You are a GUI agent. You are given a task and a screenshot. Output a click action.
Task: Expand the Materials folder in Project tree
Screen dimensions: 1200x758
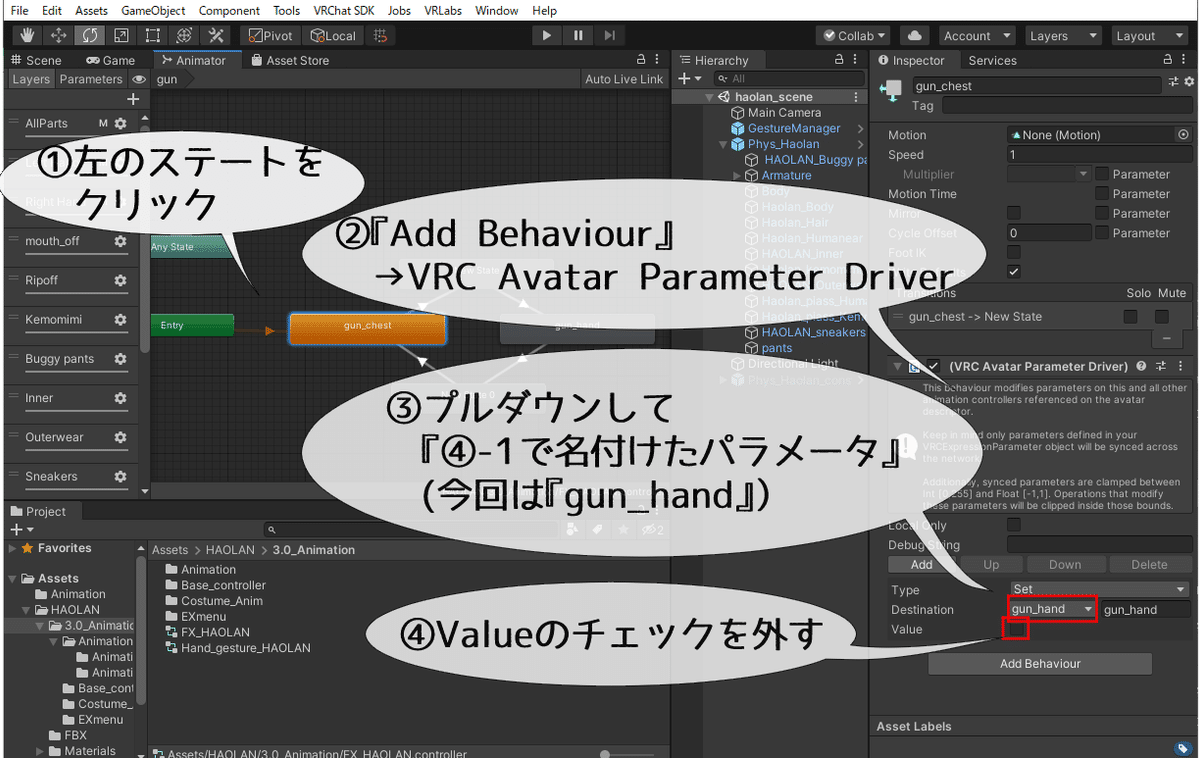coord(41,751)
